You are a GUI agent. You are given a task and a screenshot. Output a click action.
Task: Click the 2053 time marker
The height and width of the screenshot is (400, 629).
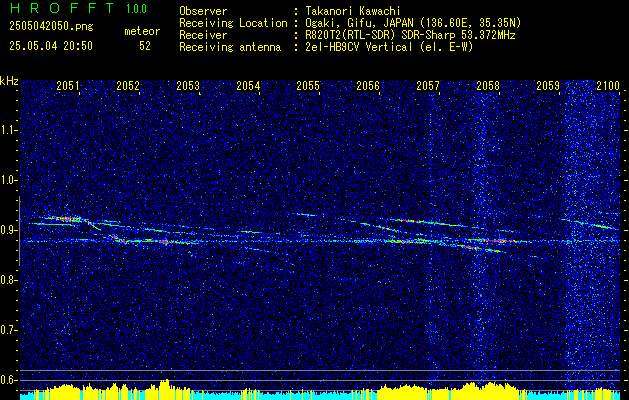(188, 85)
